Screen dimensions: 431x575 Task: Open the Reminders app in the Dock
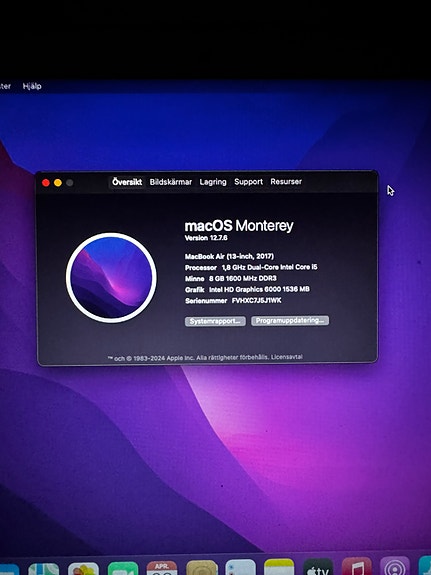click(x=241, y=568)
